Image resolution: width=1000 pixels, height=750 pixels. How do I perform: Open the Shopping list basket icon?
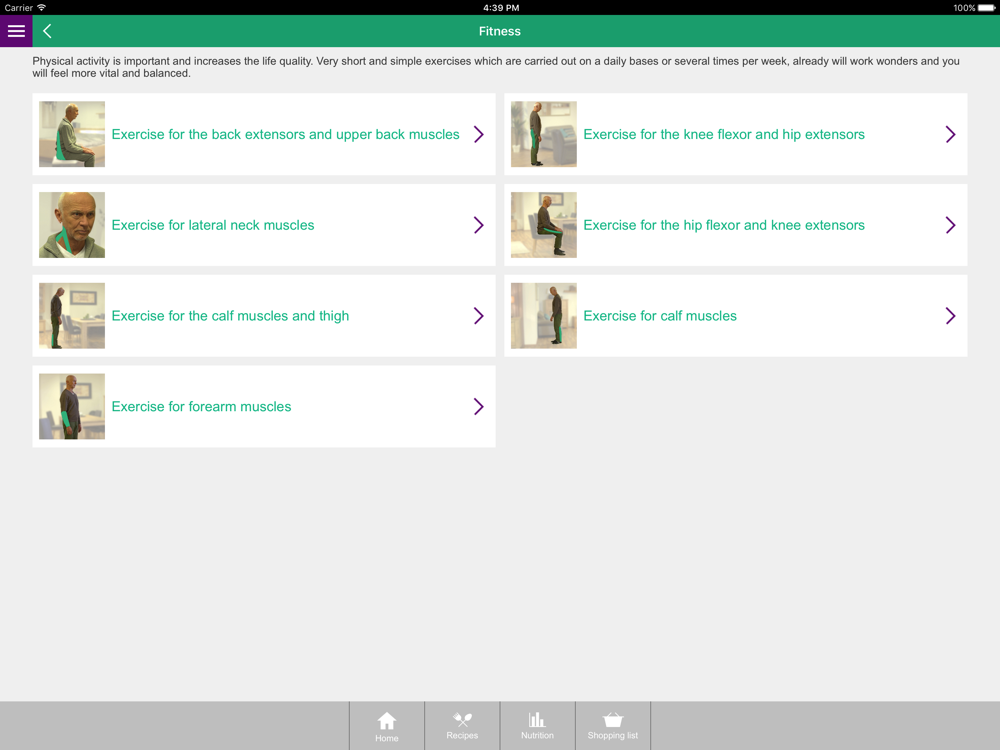tap(613, 719)
